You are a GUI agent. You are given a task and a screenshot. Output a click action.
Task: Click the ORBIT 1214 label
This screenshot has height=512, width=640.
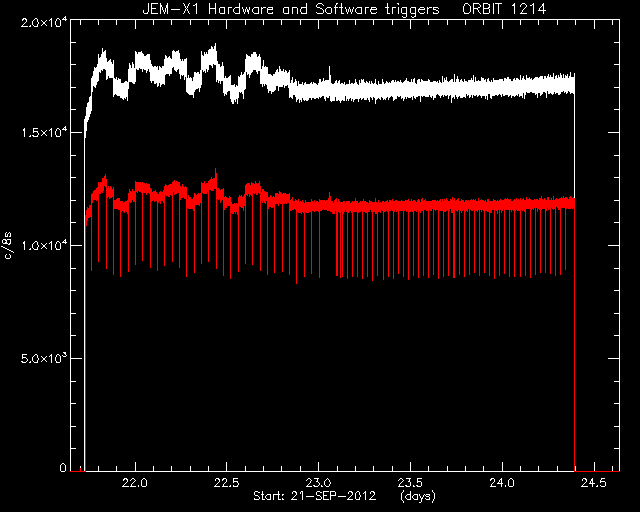(504, 9)
